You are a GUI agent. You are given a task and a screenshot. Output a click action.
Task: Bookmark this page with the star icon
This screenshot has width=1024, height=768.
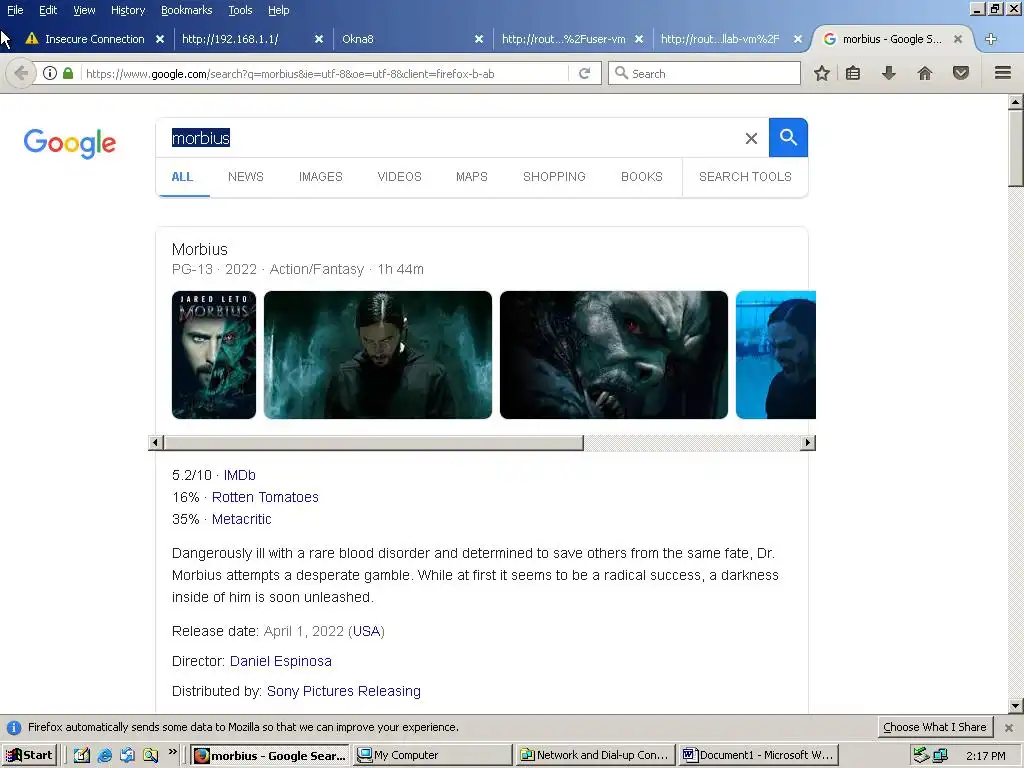click(822, 73)
